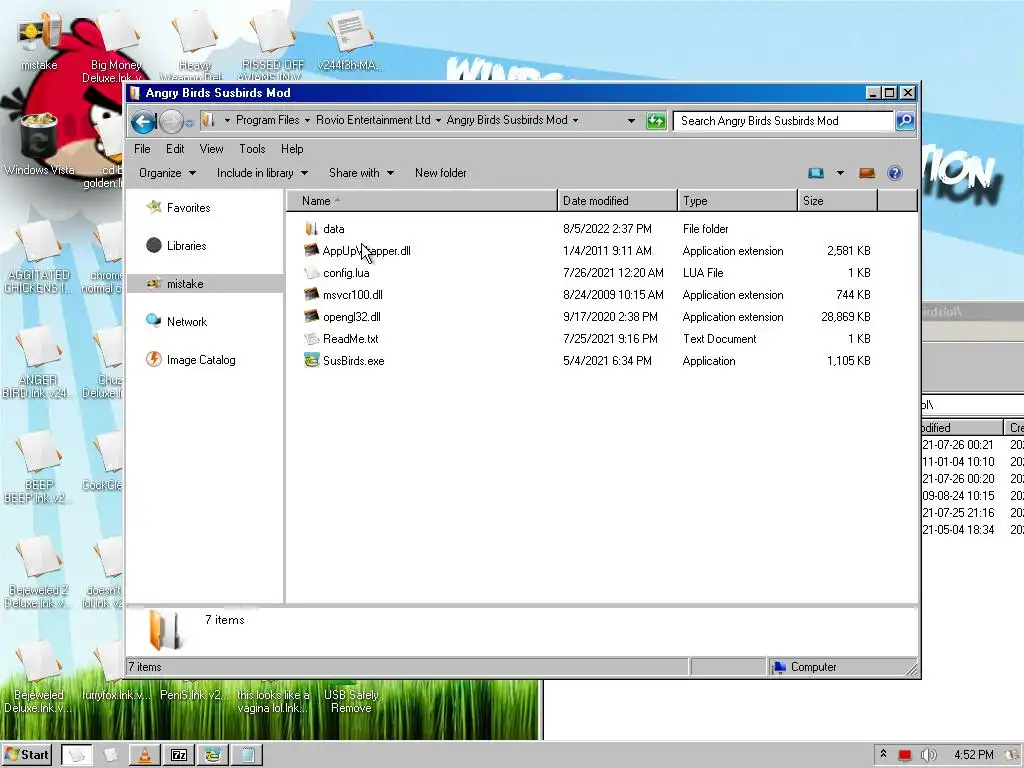
Task: Click the Search Angry Birds Susbirds Mod field
Action: [x=783, y=121]
